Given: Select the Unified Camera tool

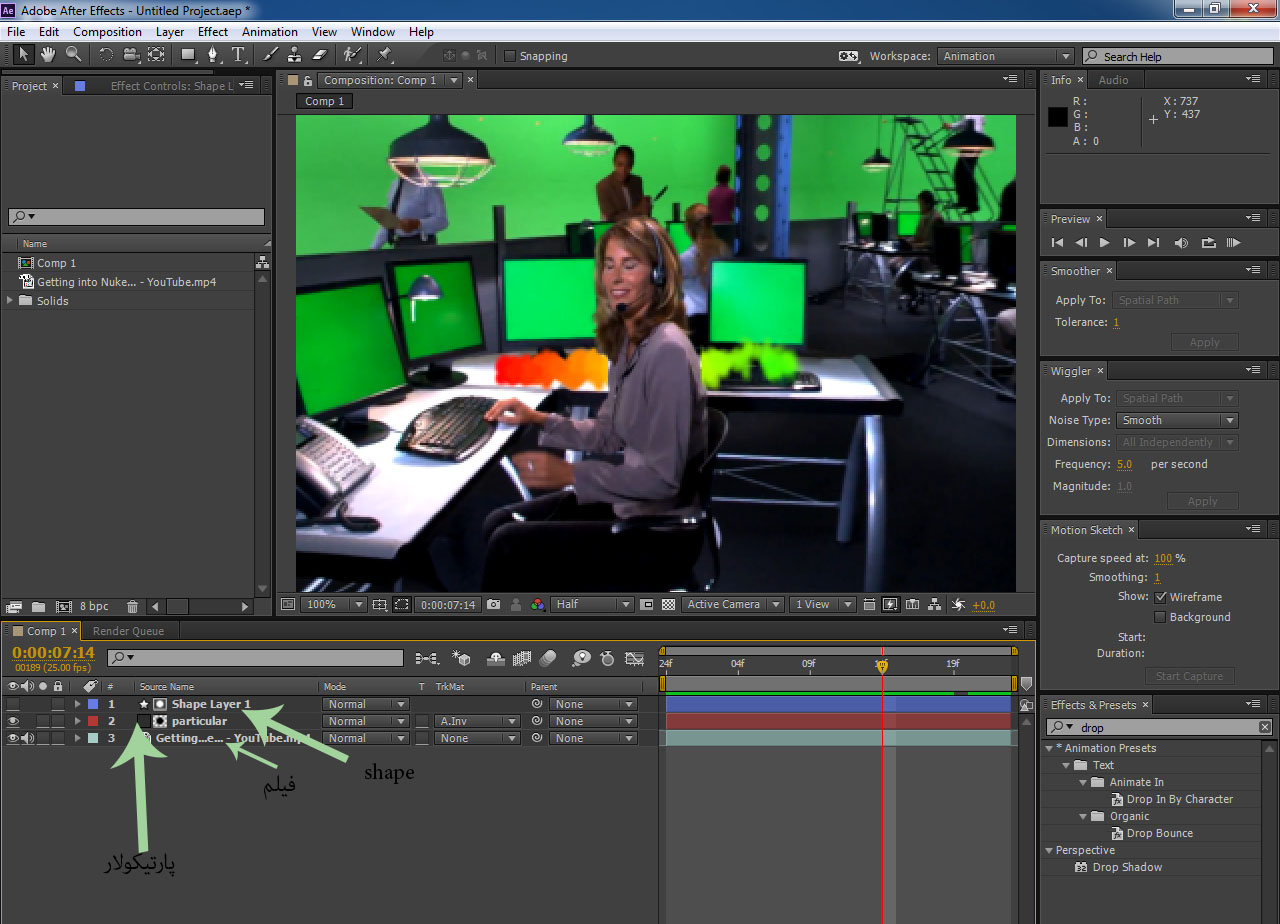Looking at the screenshot, I should [x=131, y=54].
